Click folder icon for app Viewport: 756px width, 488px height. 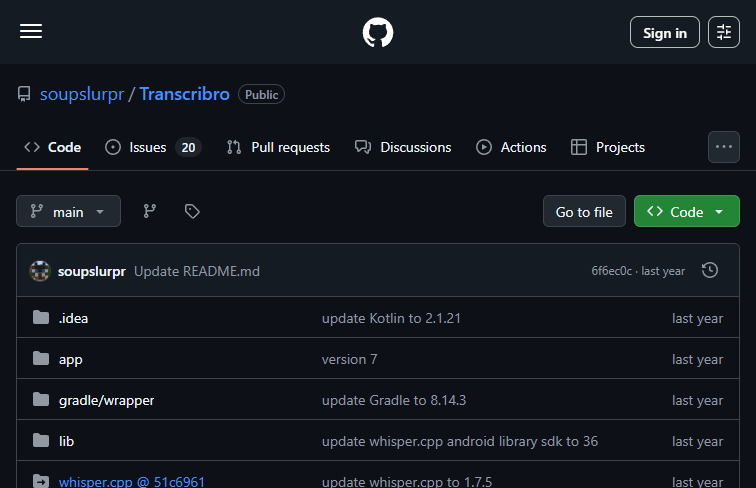point(41,358)
